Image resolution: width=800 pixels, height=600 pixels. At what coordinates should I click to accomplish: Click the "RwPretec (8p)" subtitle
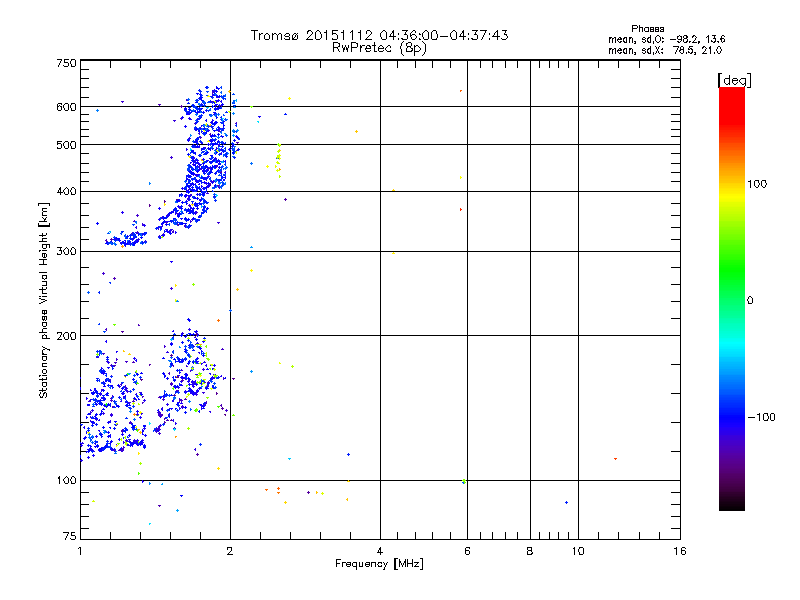(x=379, y=48)
